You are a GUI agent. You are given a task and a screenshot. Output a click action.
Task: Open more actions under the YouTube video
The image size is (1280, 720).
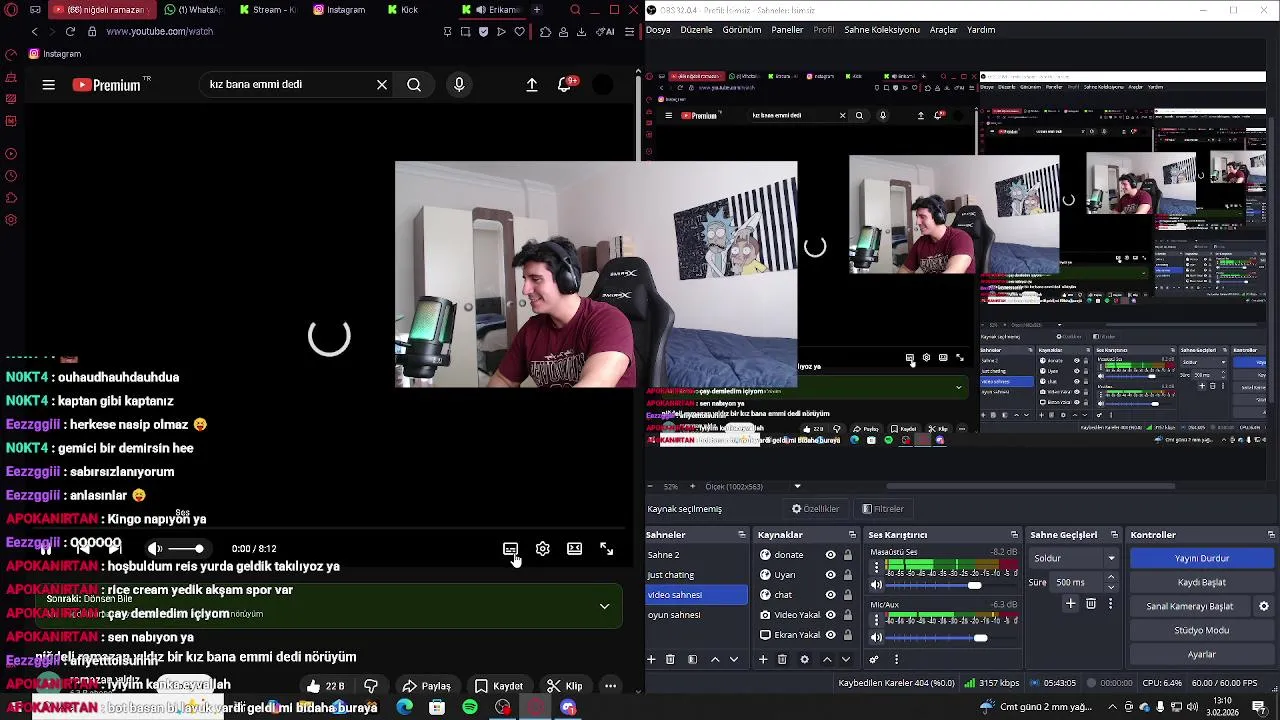(x=610, y=687)
